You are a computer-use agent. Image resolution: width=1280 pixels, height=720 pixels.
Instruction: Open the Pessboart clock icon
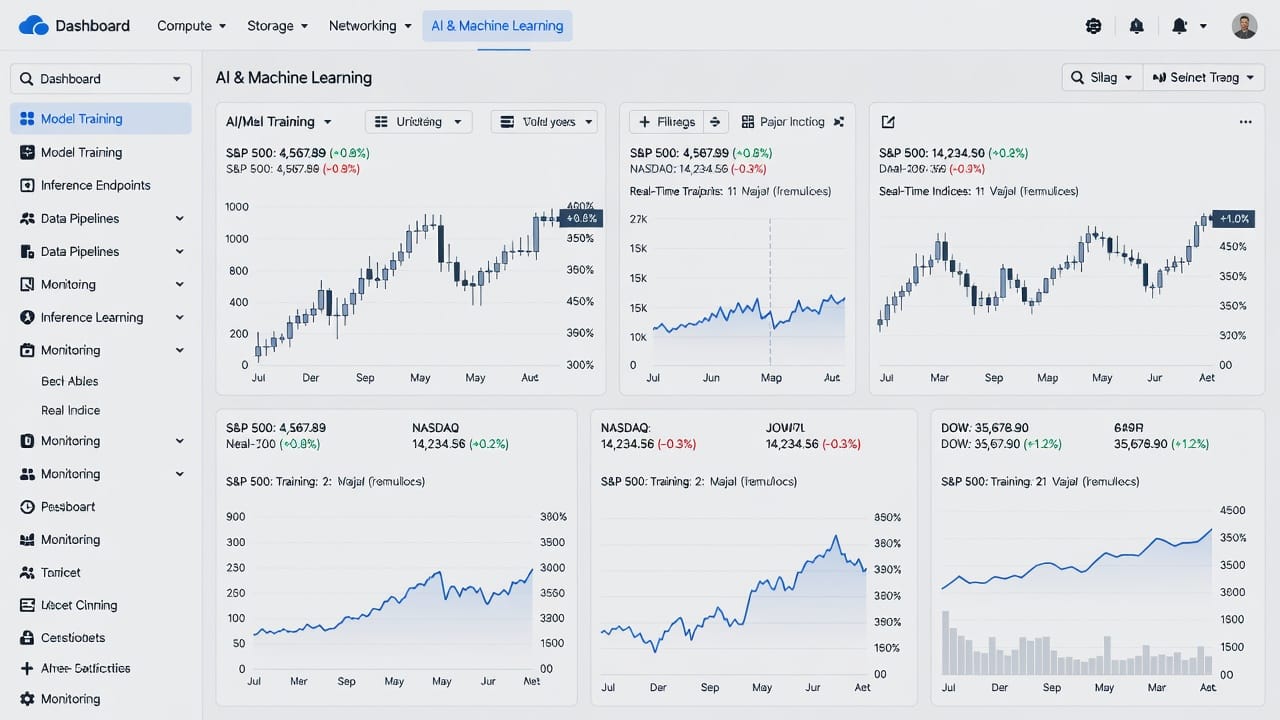point(27,507)
